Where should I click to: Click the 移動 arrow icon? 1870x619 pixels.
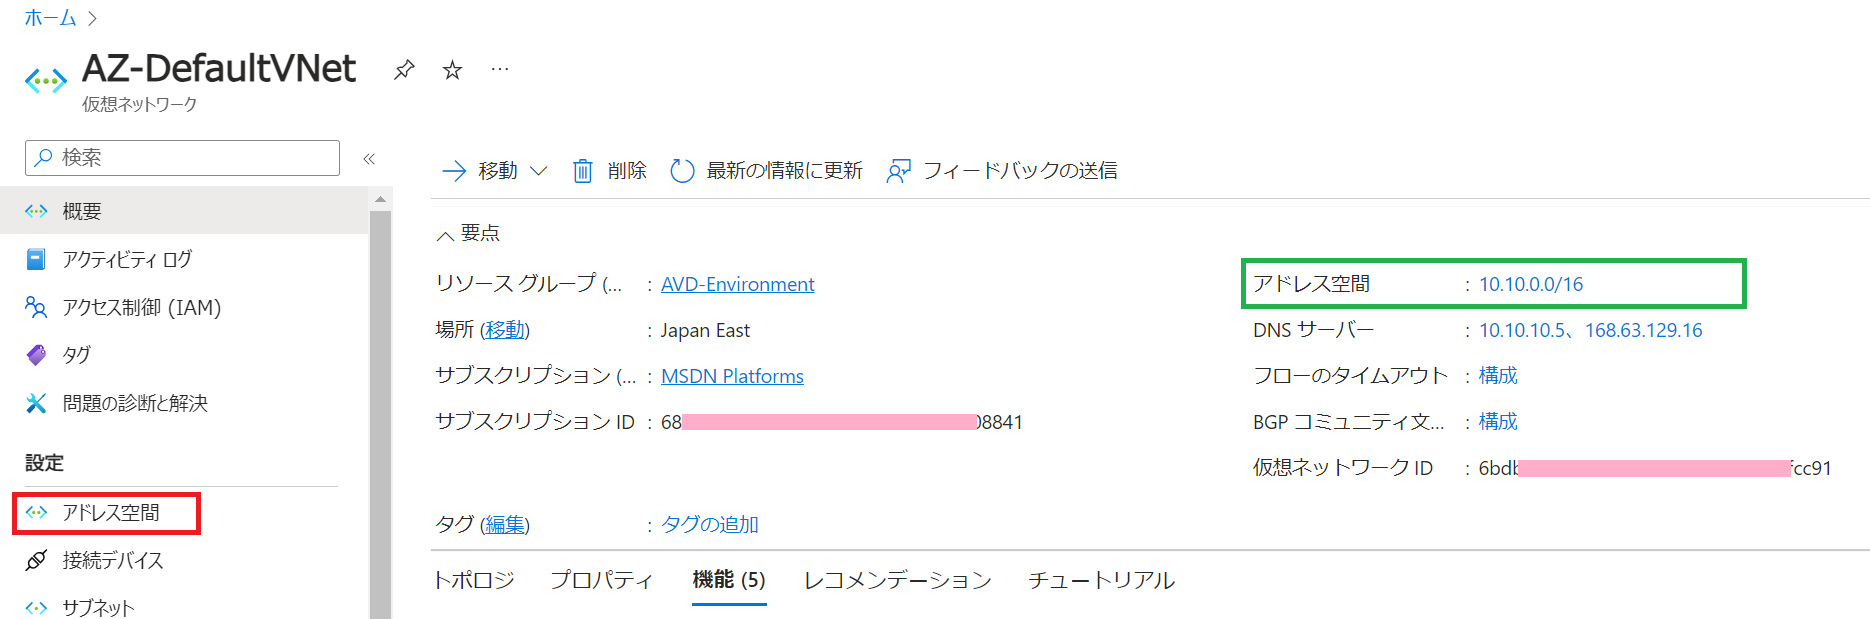click(454, 171)
